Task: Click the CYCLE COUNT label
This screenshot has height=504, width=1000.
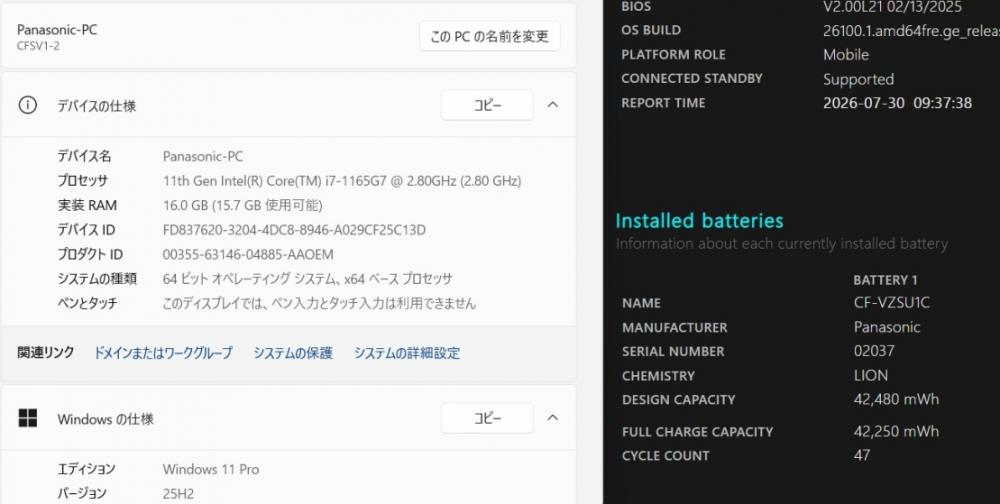Action: coord(665,456)
